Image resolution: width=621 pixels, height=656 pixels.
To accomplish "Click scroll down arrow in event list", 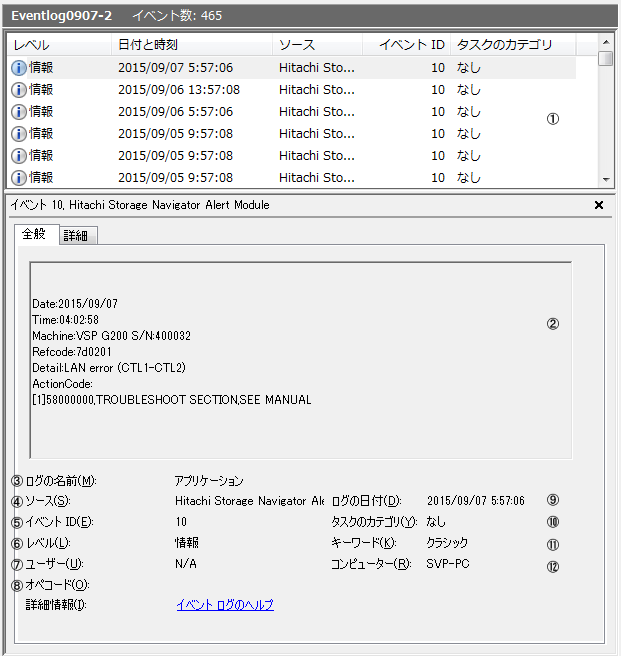I will coord(606,180).
